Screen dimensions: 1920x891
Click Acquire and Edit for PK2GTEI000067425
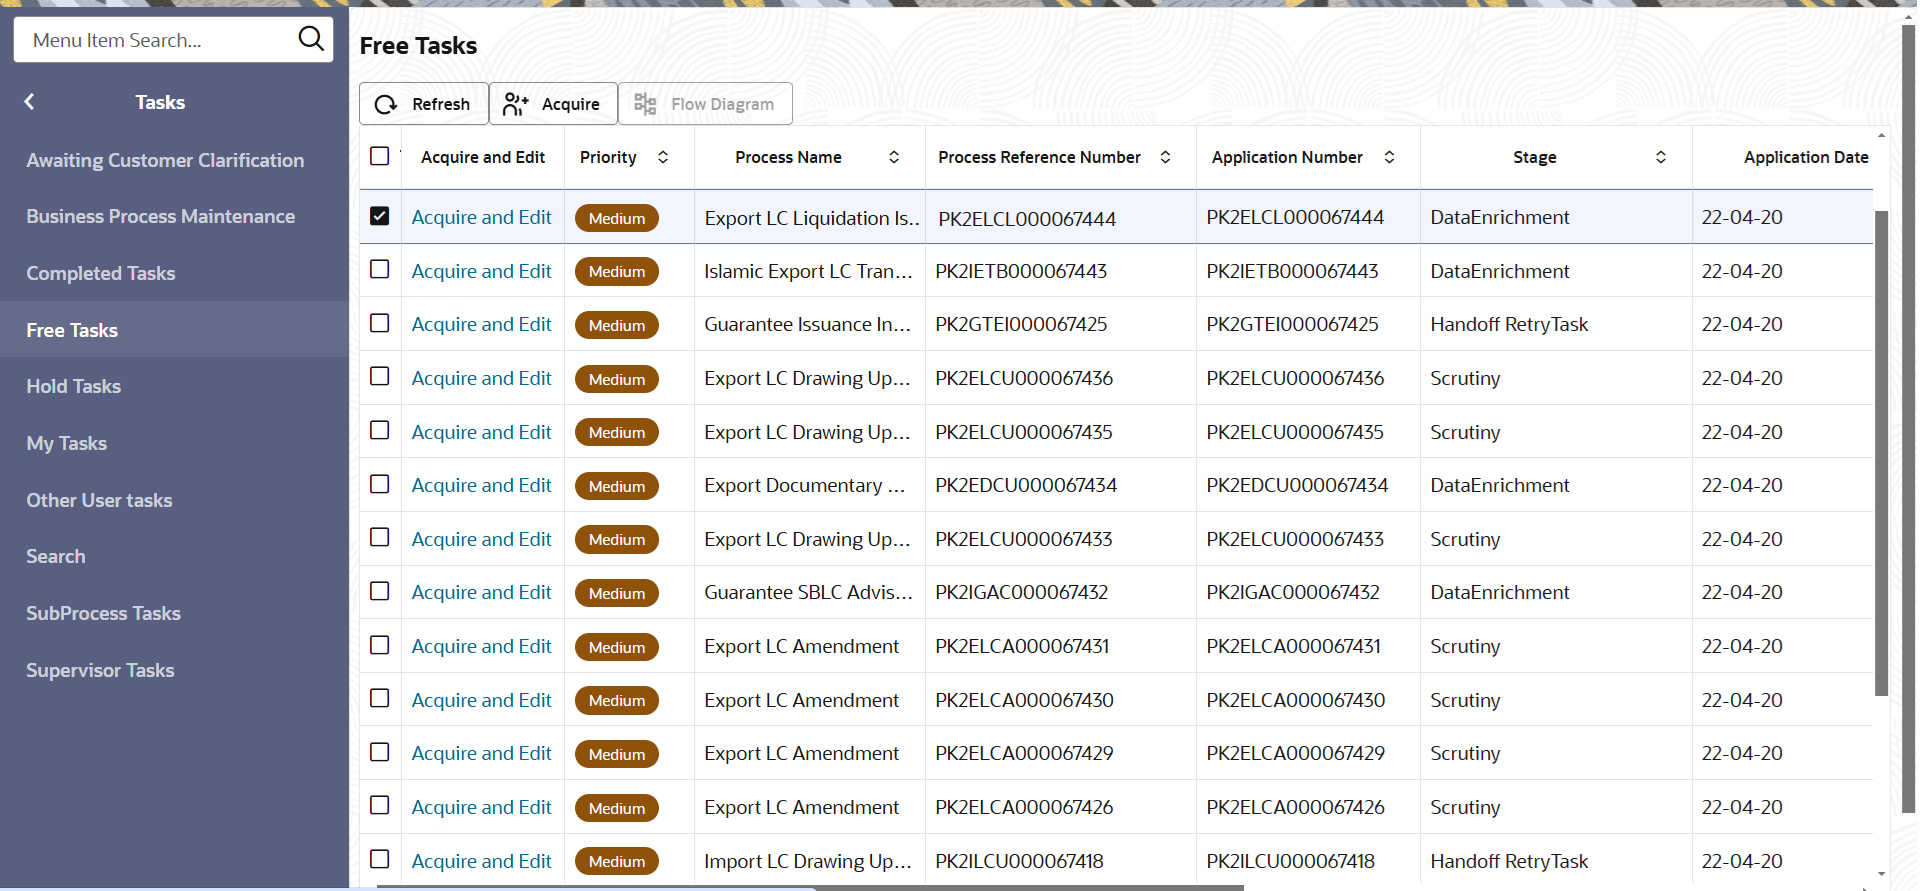point(481,324)
